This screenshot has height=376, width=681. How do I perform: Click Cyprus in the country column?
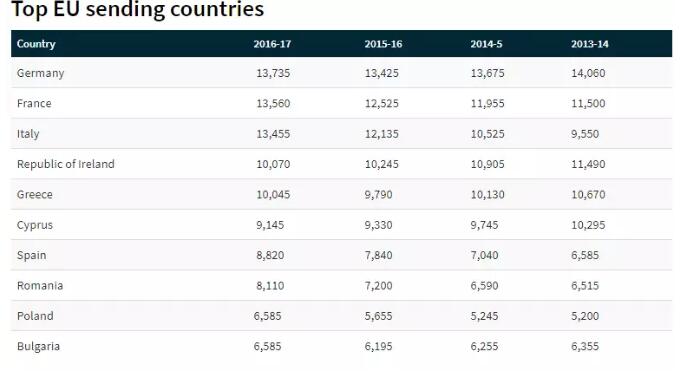tap(34, 225)
